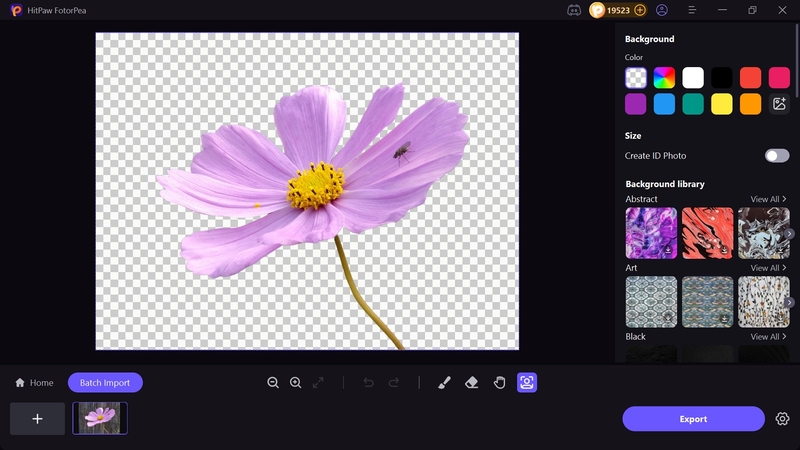Select the brush restore tool
This screenshot has width=800, height=450.
pyautogui.click(x=444, y=383)
